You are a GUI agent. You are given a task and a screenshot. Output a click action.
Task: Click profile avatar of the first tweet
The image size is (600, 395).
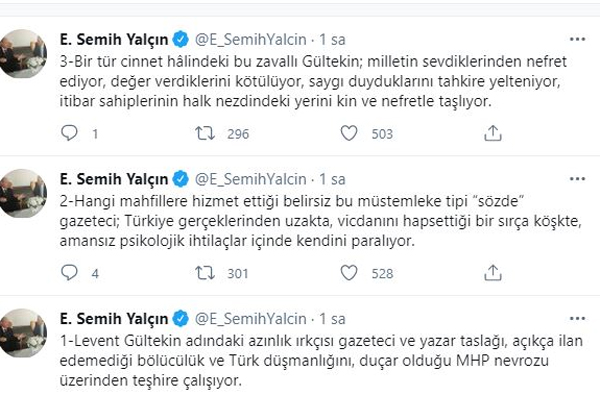click(x=23, y=54)
